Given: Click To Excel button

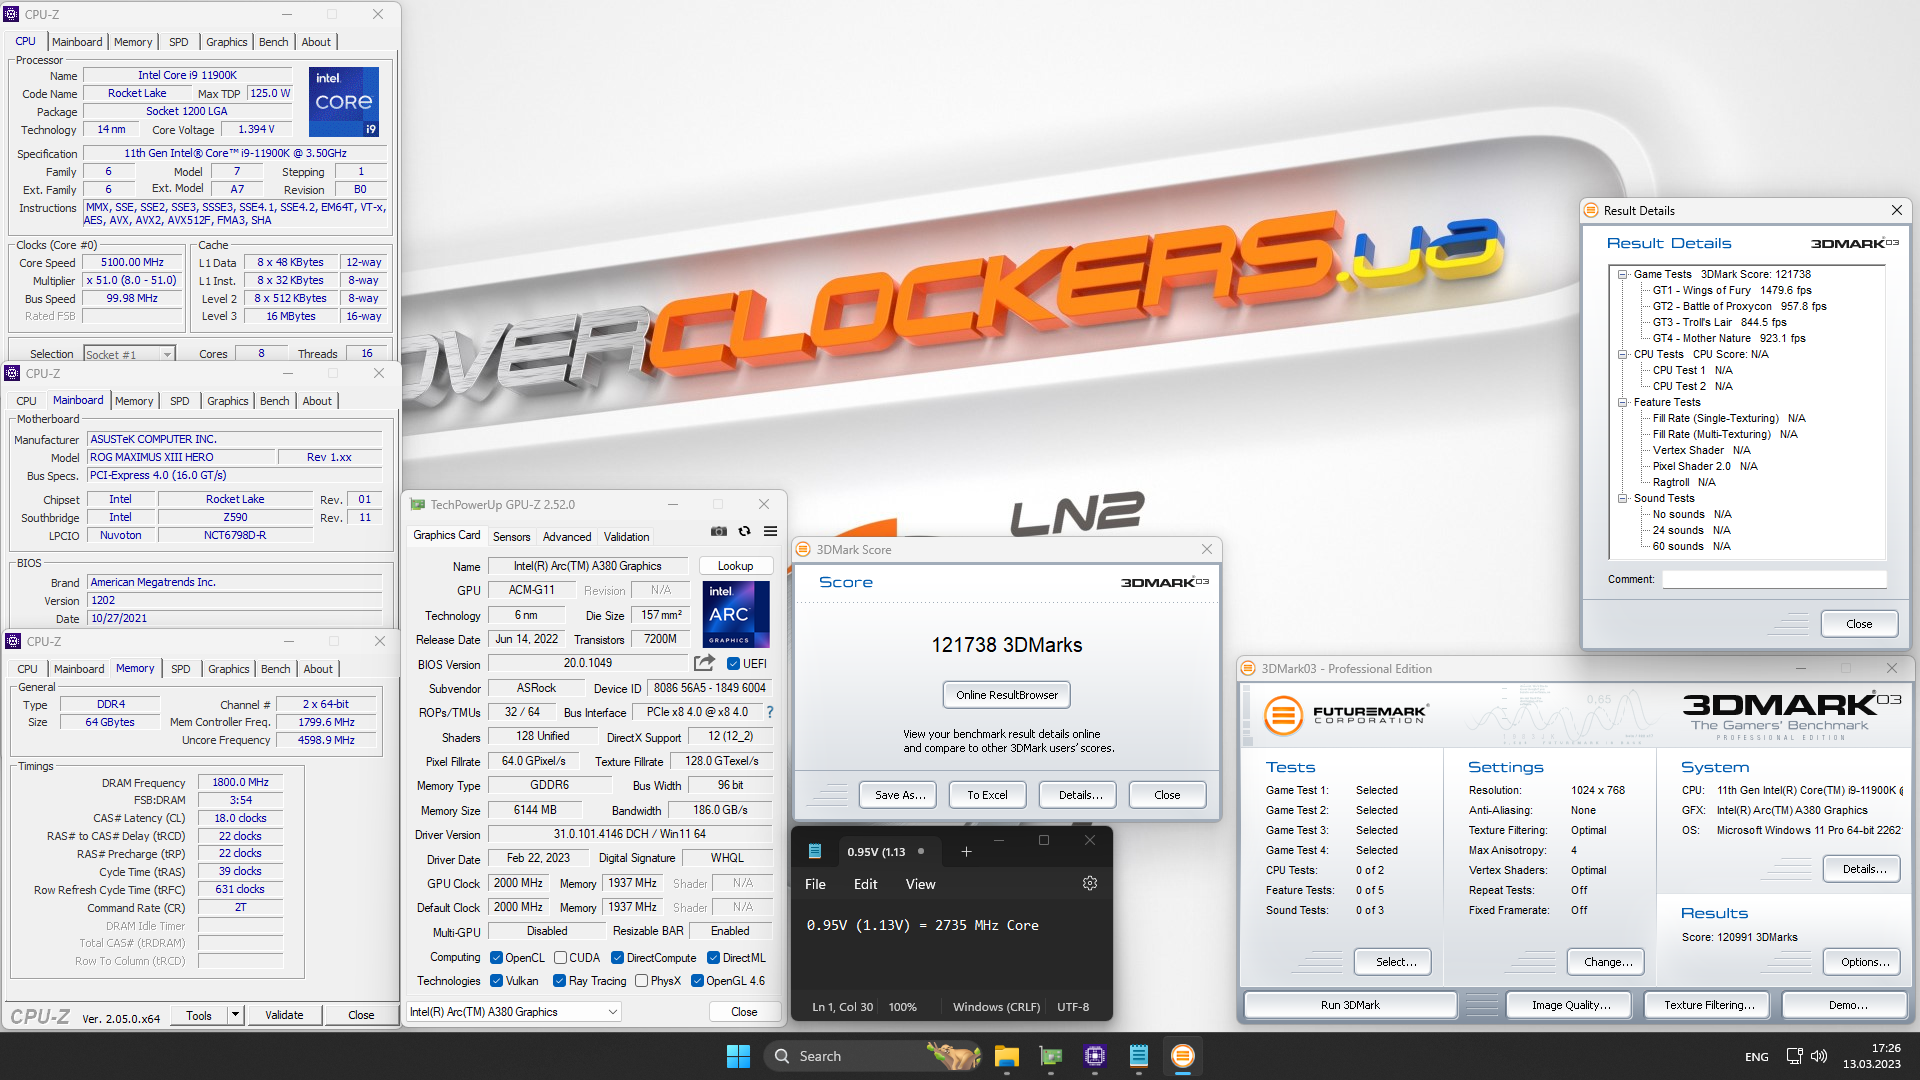Looking at the screenshot, I should tap(987, 795).
